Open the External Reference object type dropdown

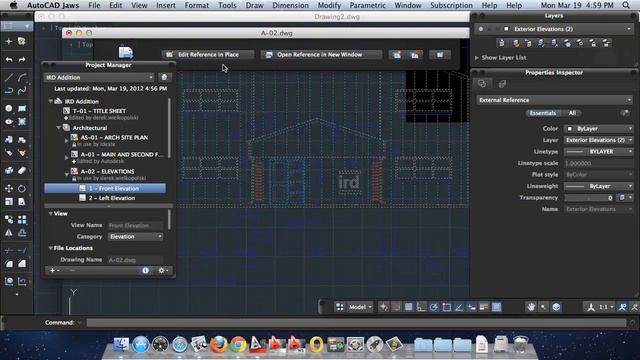(554, 100)
